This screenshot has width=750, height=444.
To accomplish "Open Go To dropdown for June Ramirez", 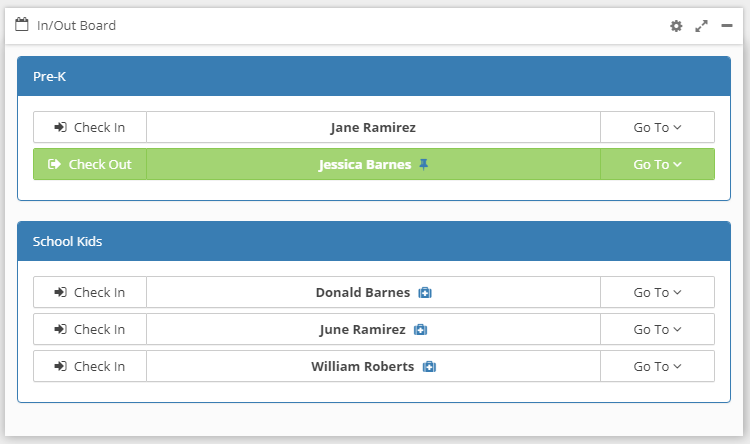I will click(657, 329).
